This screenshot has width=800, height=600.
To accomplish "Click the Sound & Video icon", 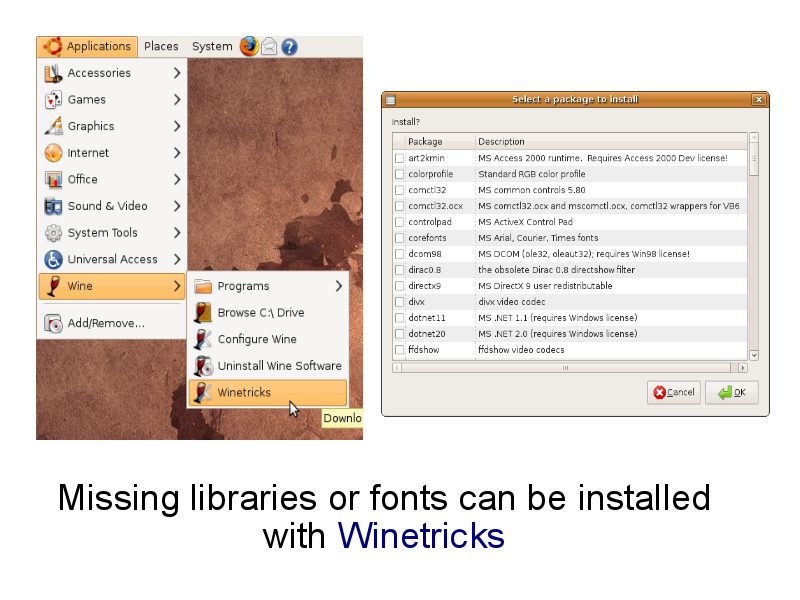I will pyautogui.click(x=53, y=206).
